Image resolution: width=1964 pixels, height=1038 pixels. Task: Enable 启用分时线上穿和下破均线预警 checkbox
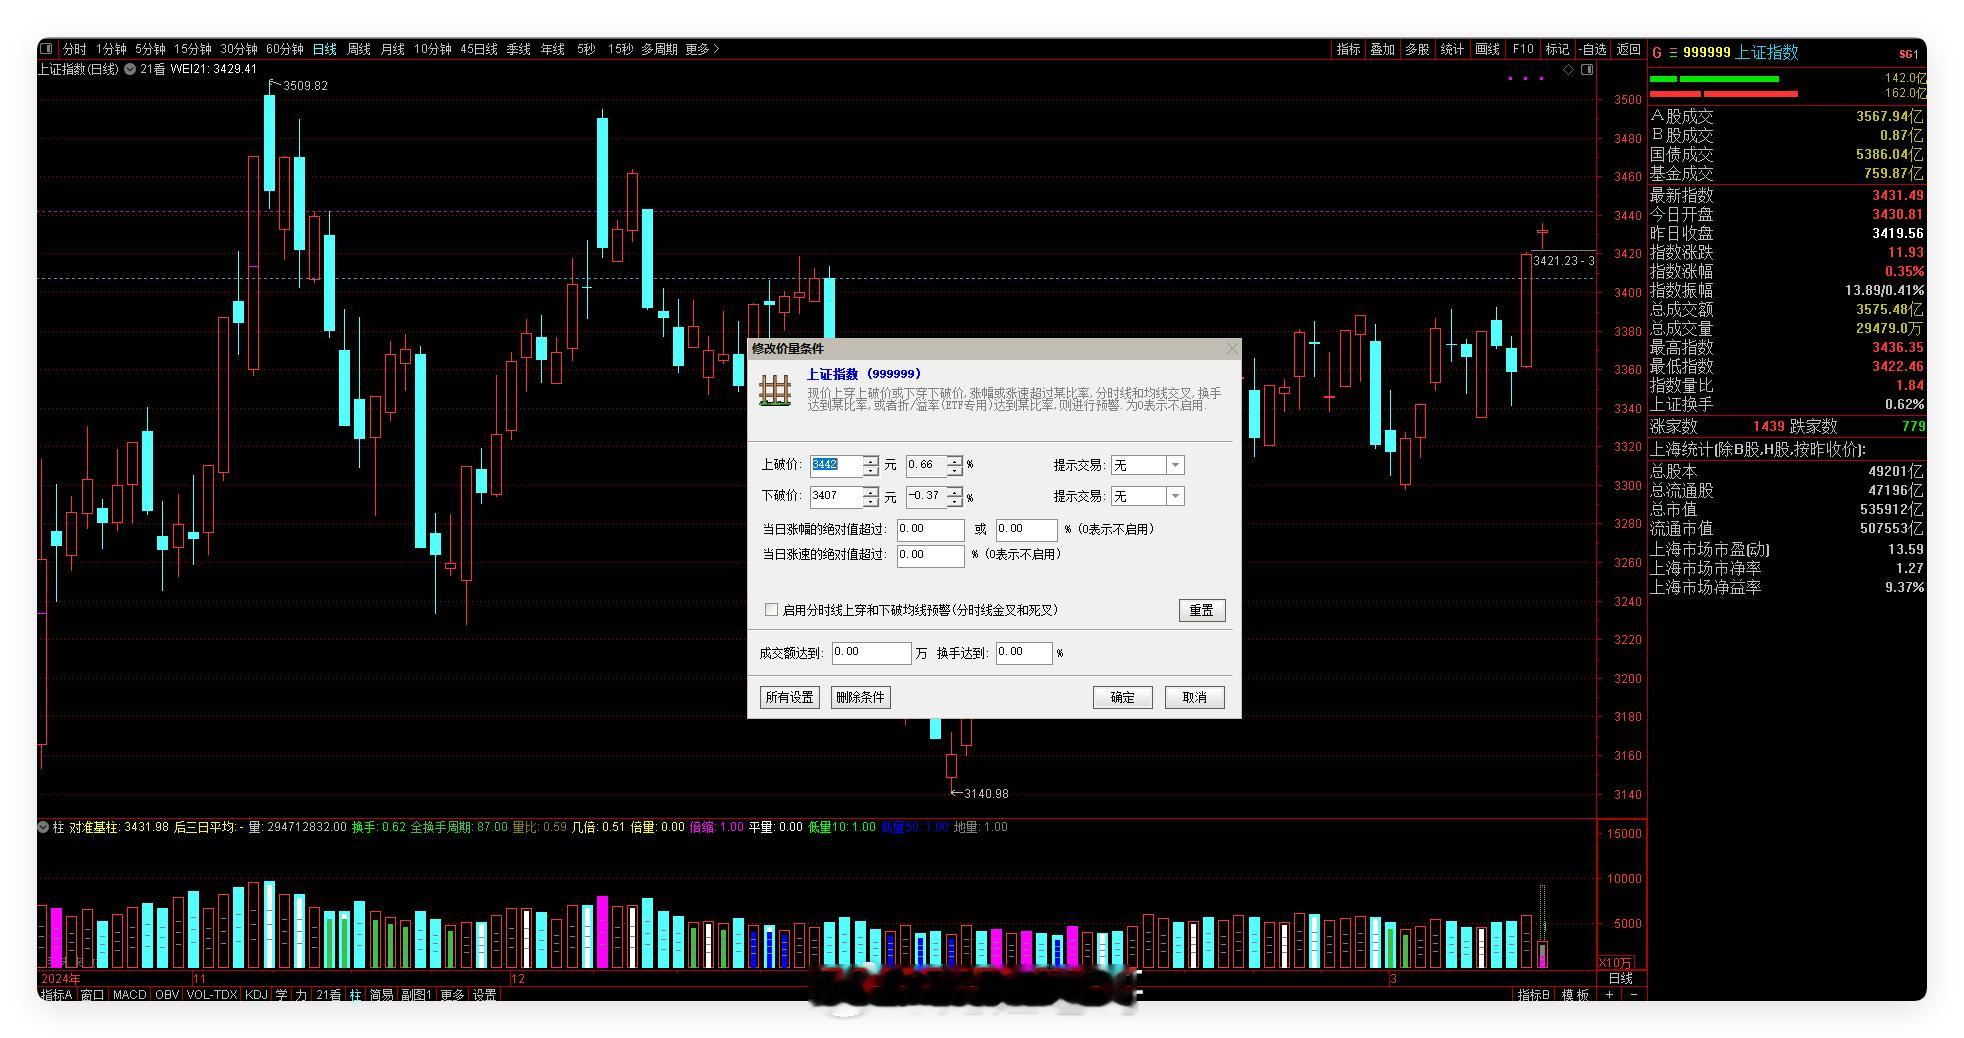click(x=771, y=609)
